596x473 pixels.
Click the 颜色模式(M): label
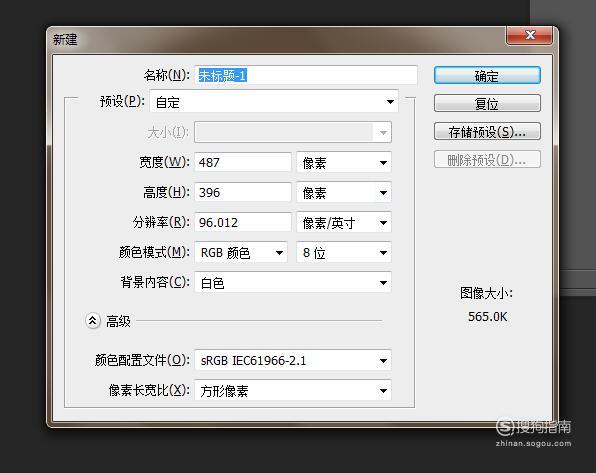coord(154,252)
